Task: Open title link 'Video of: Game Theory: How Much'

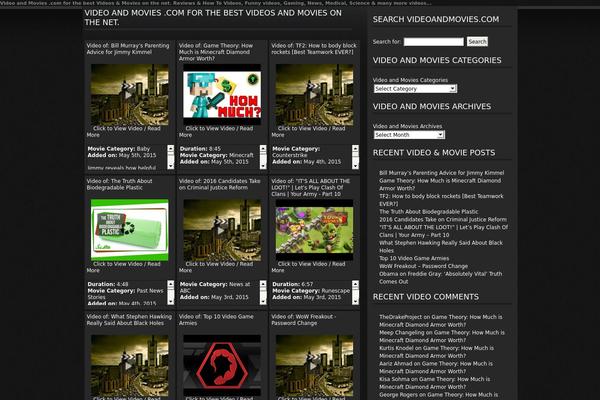Action: coord(216,52)
